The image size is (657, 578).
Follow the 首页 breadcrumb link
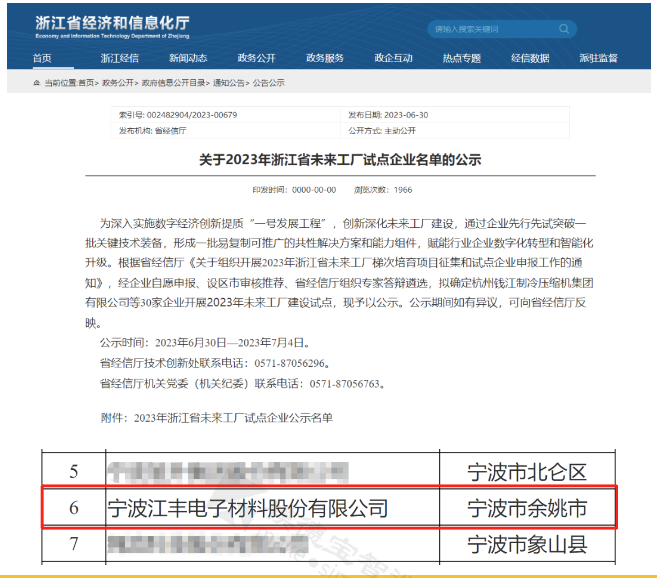click(86, 83)
